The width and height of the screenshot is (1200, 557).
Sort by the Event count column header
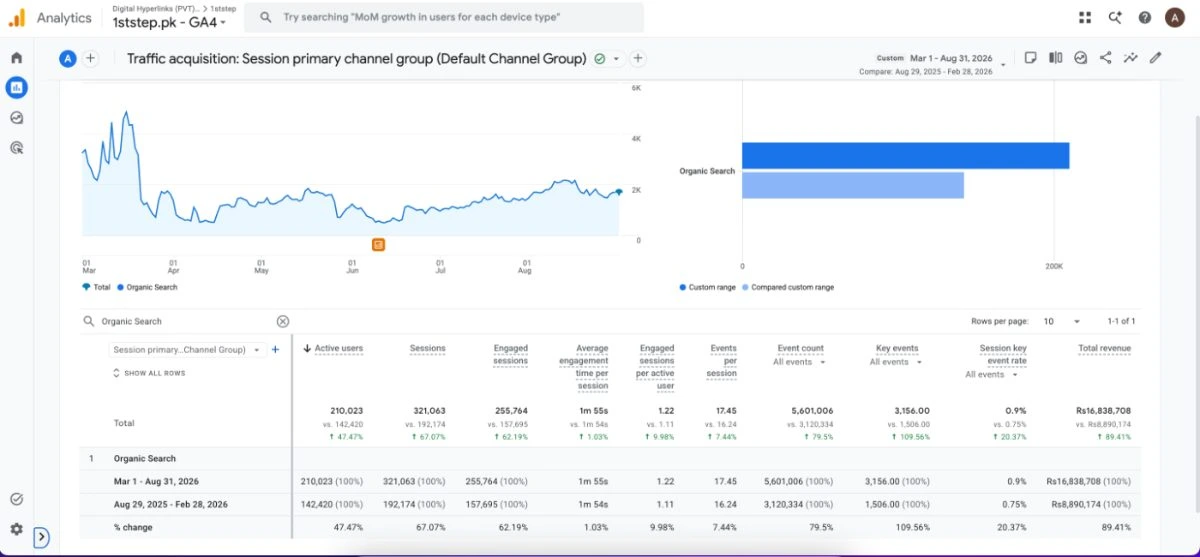click(800, 348)
